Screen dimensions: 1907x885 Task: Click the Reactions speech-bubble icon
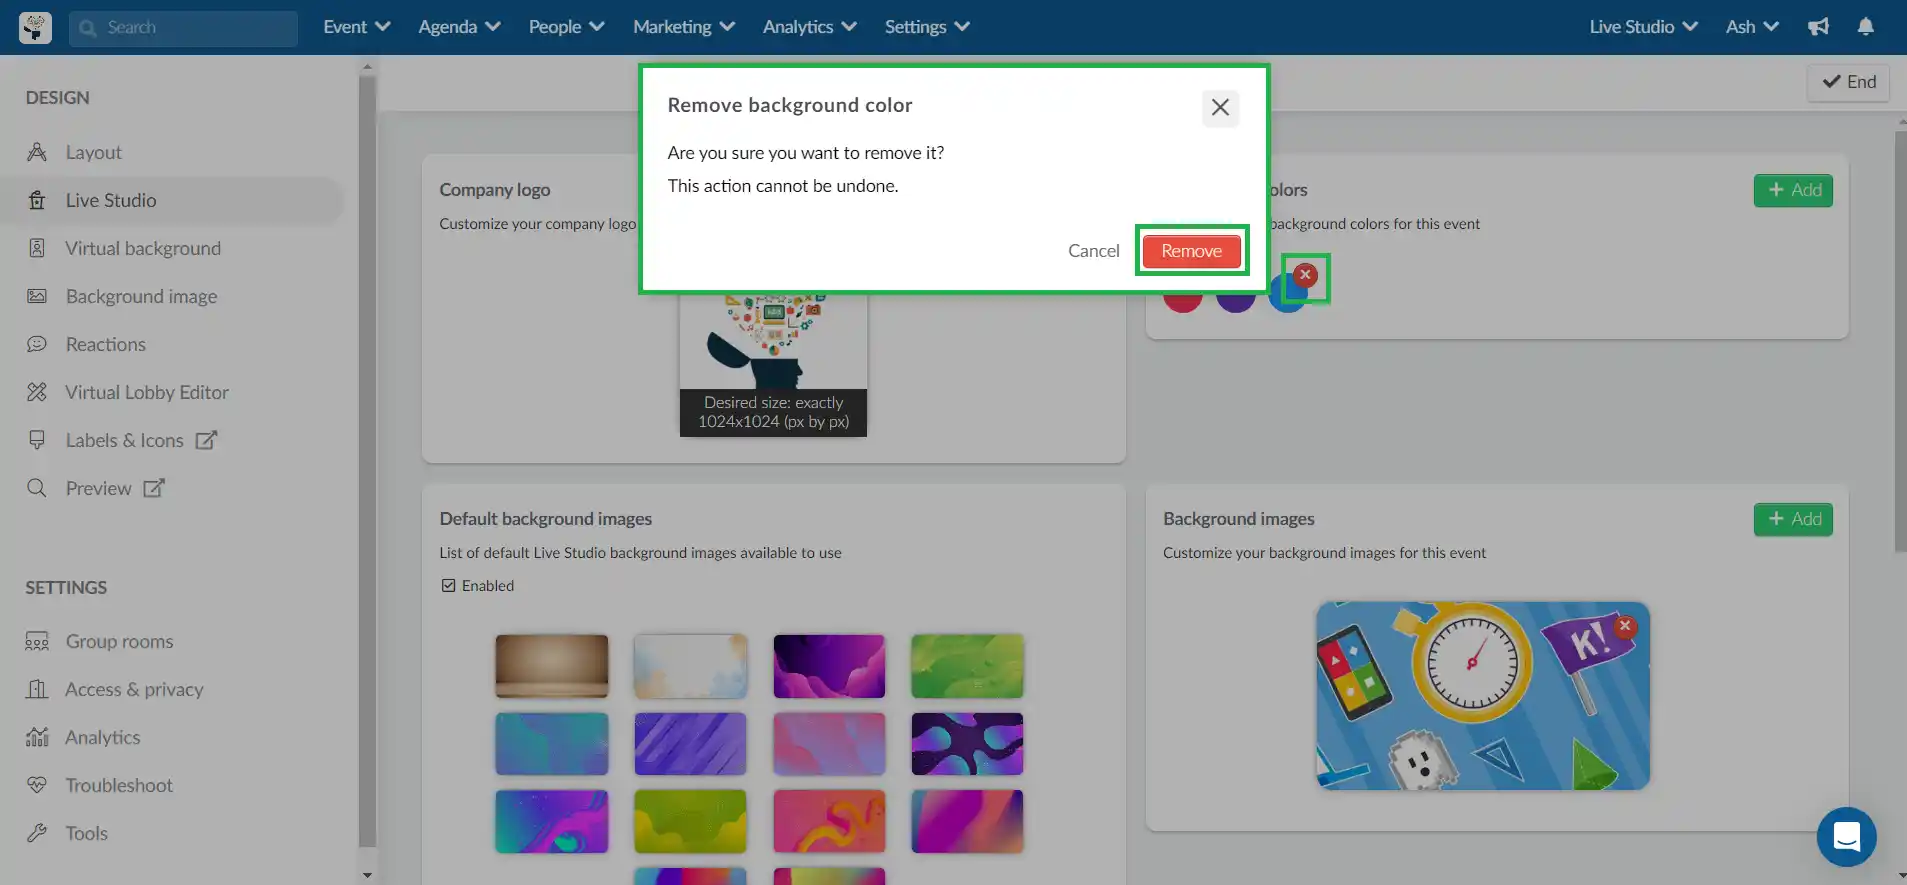tap(37, 344)
